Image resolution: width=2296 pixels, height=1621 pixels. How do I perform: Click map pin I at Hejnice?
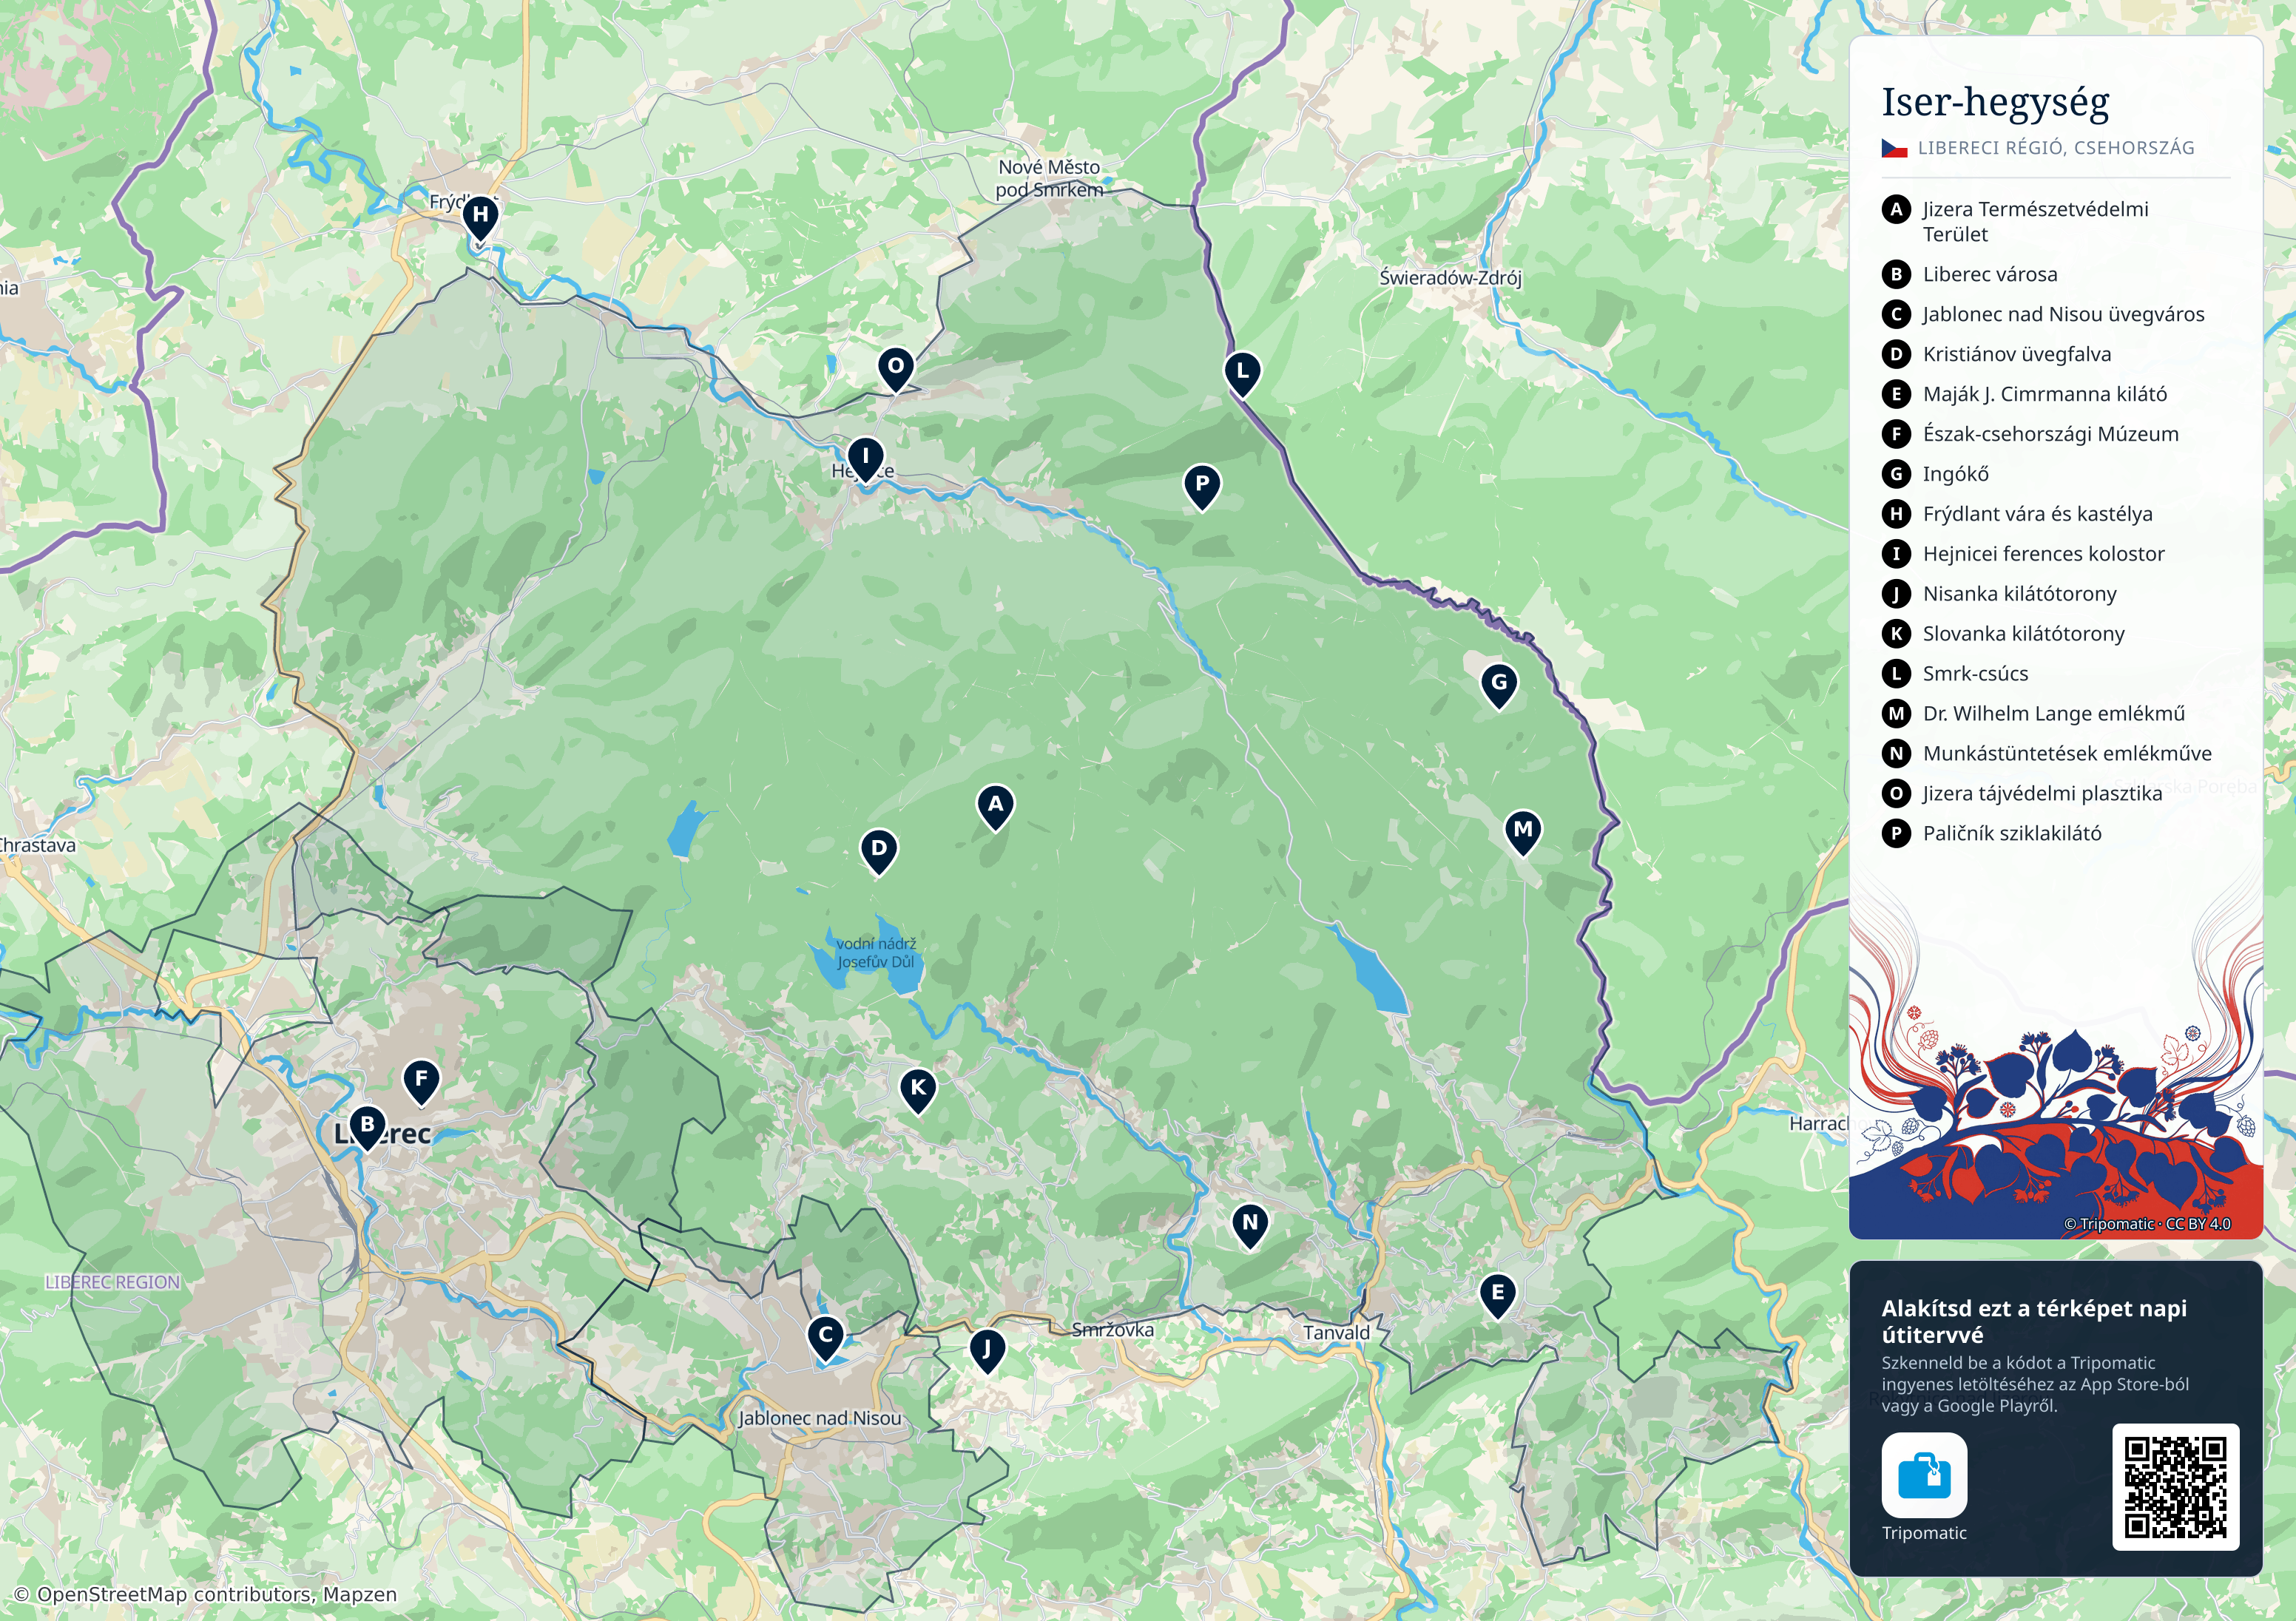(x=865, y=460)
